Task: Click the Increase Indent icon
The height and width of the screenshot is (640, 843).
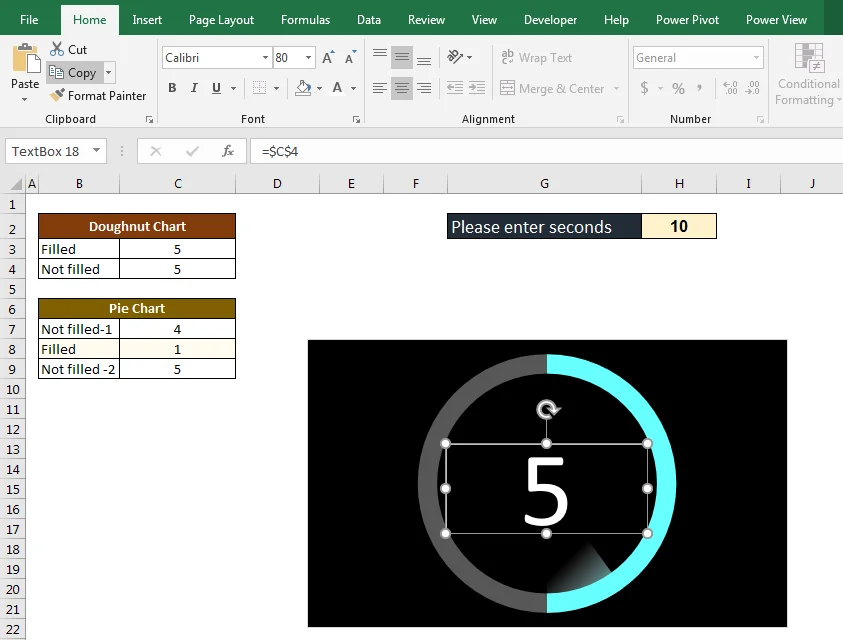Action: [x=478, y=88]
